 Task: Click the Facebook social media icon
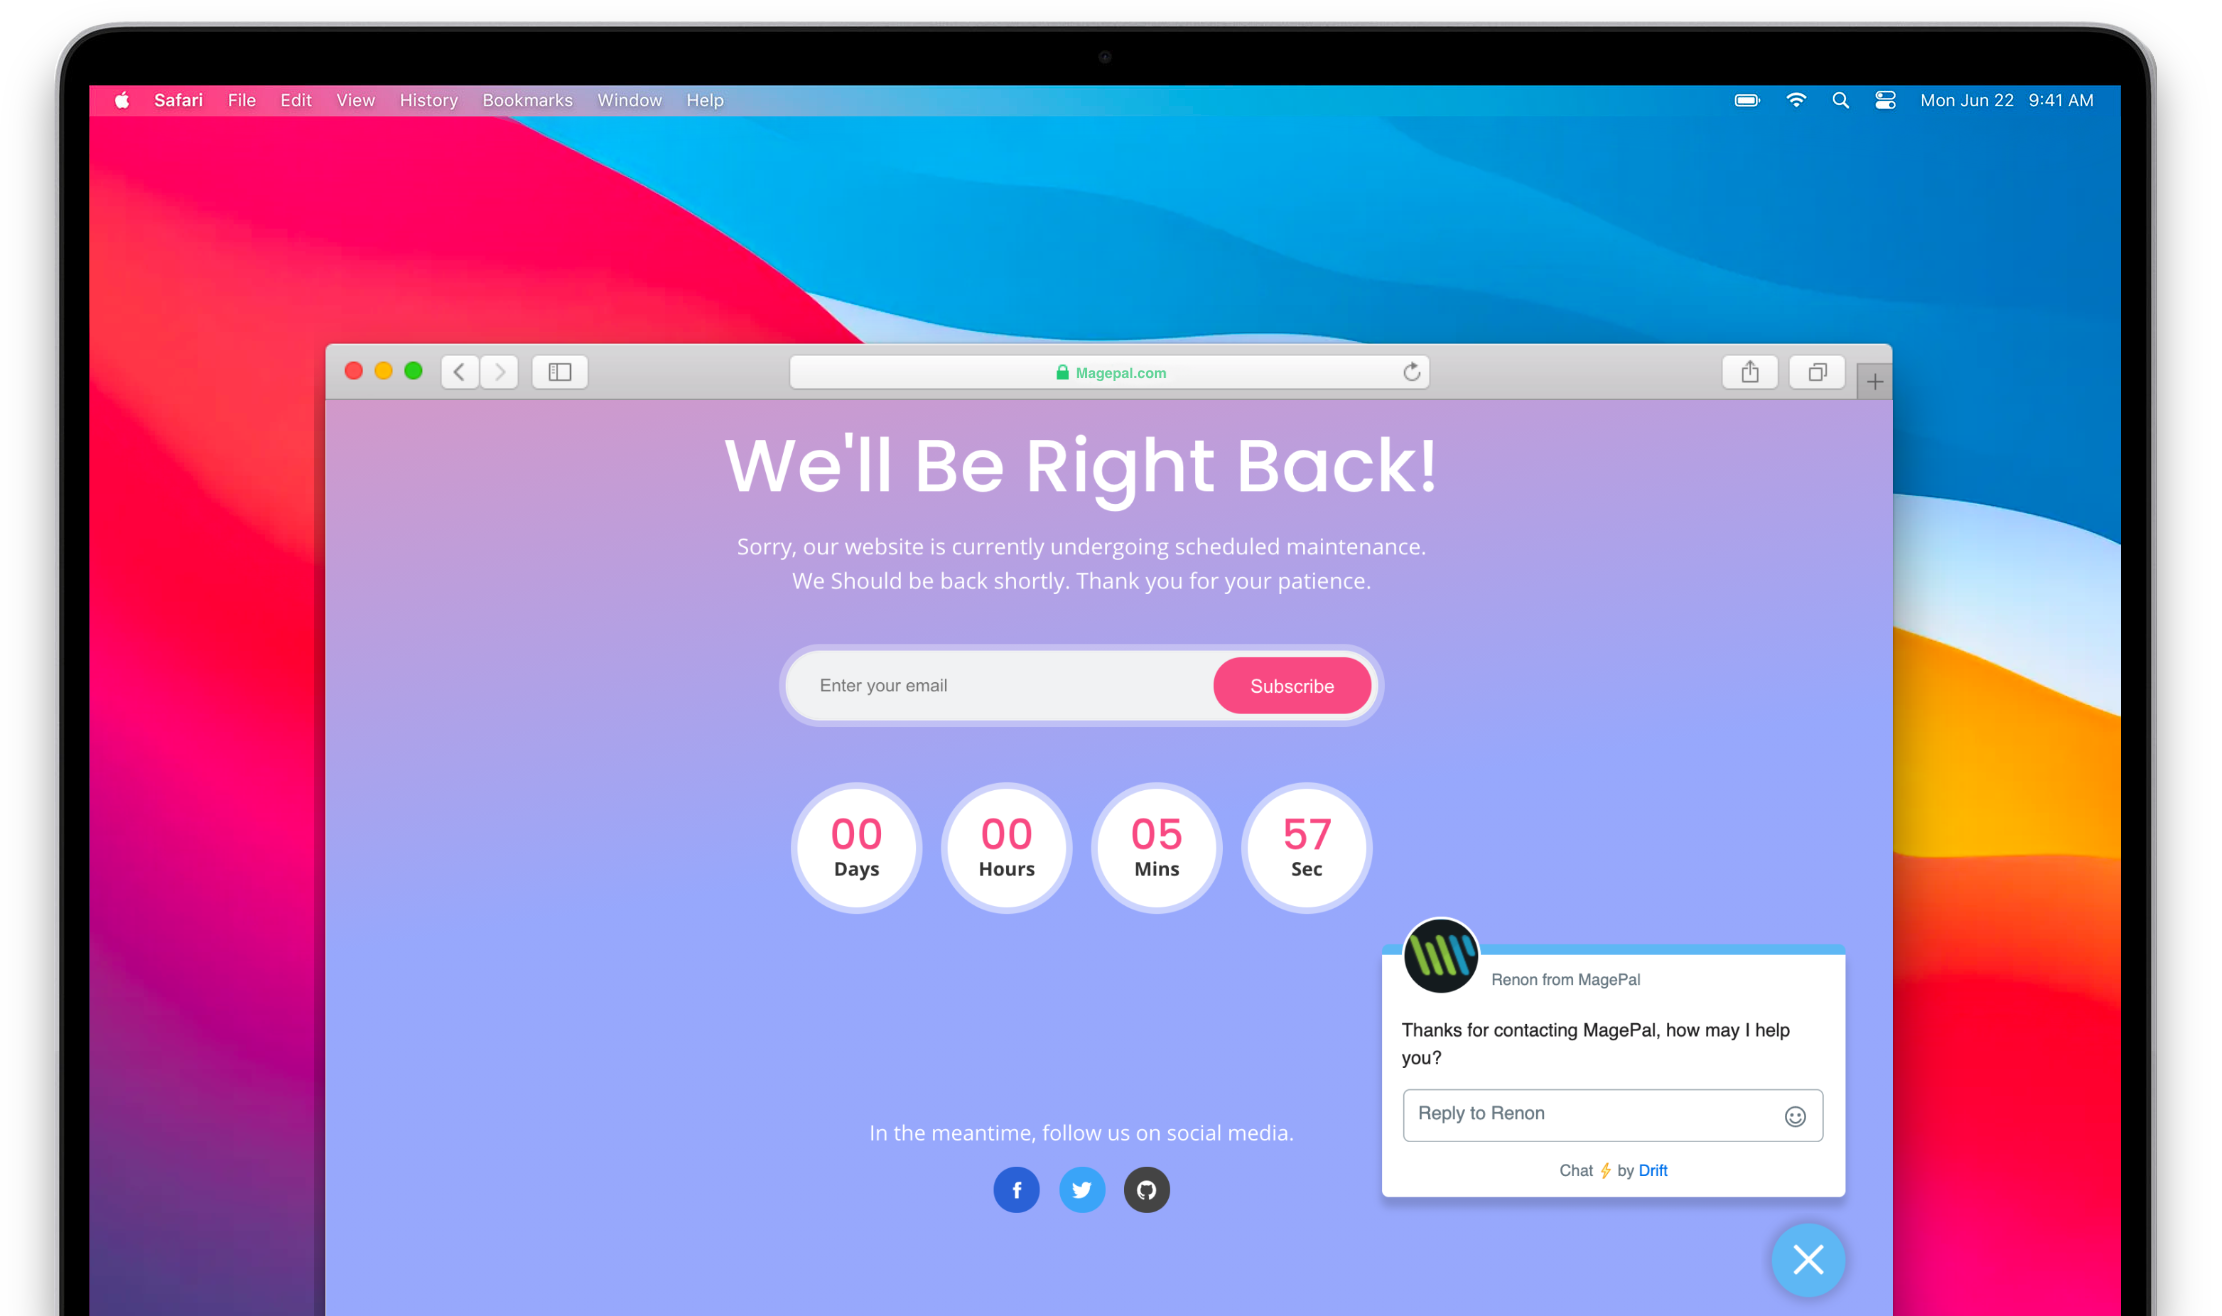coord(1015,1189)
